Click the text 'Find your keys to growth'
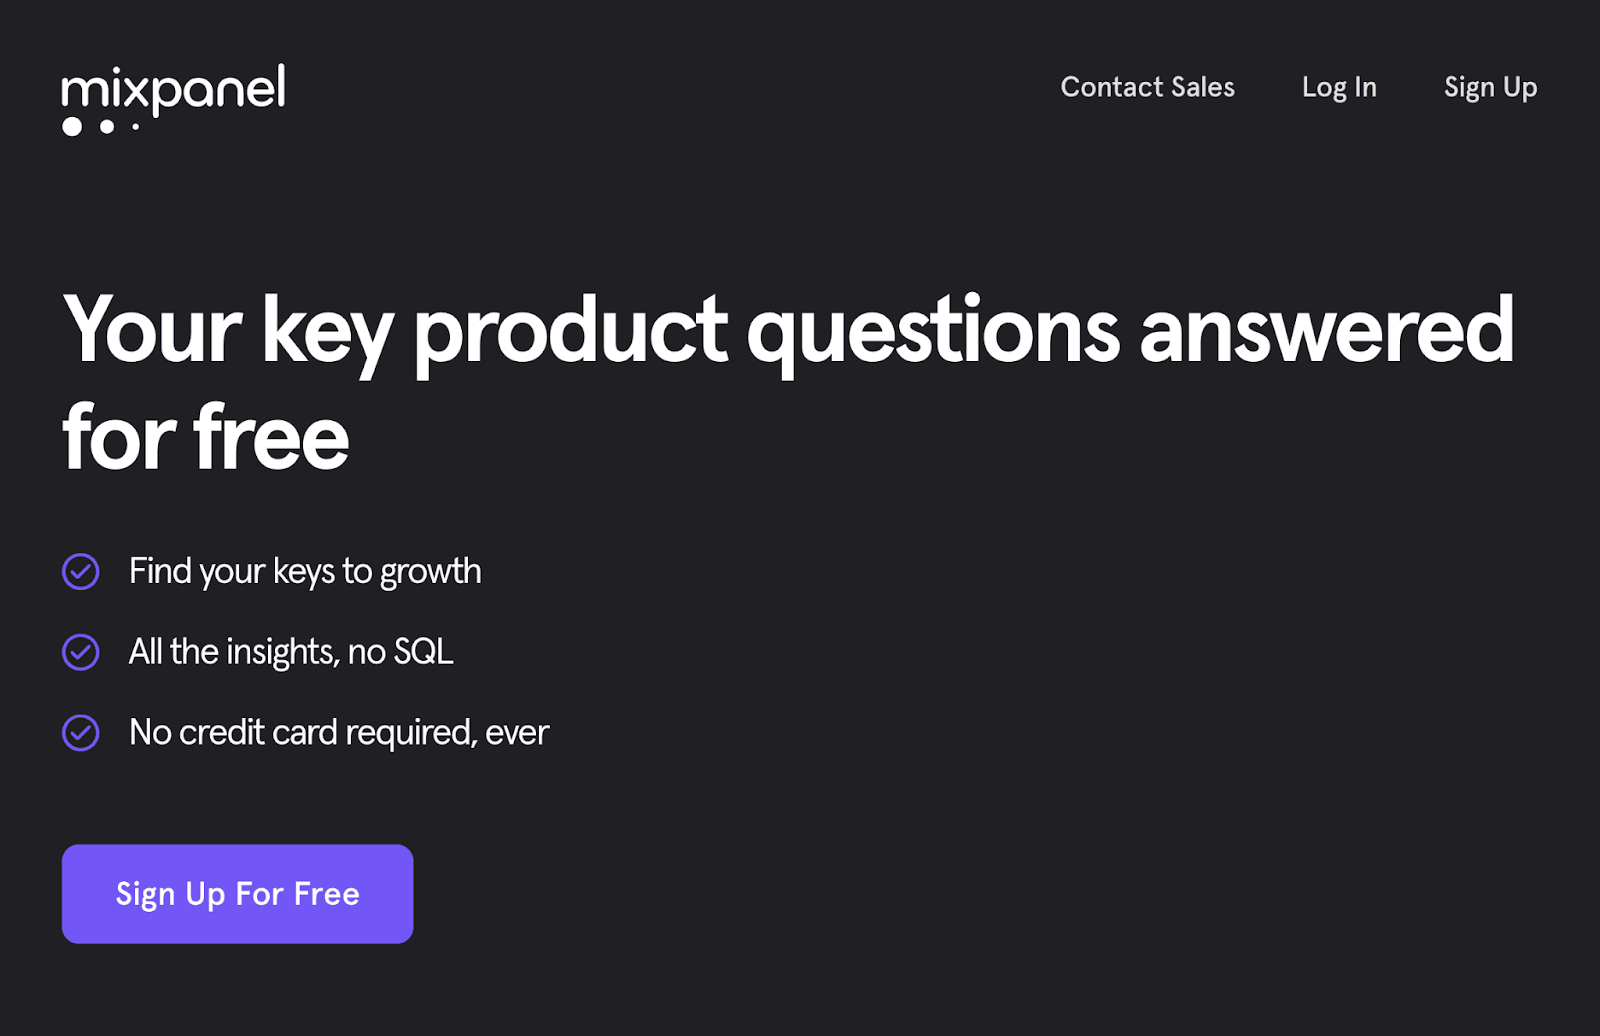Viewport: 1600px width, 1036px height. (x=304, y=571)
